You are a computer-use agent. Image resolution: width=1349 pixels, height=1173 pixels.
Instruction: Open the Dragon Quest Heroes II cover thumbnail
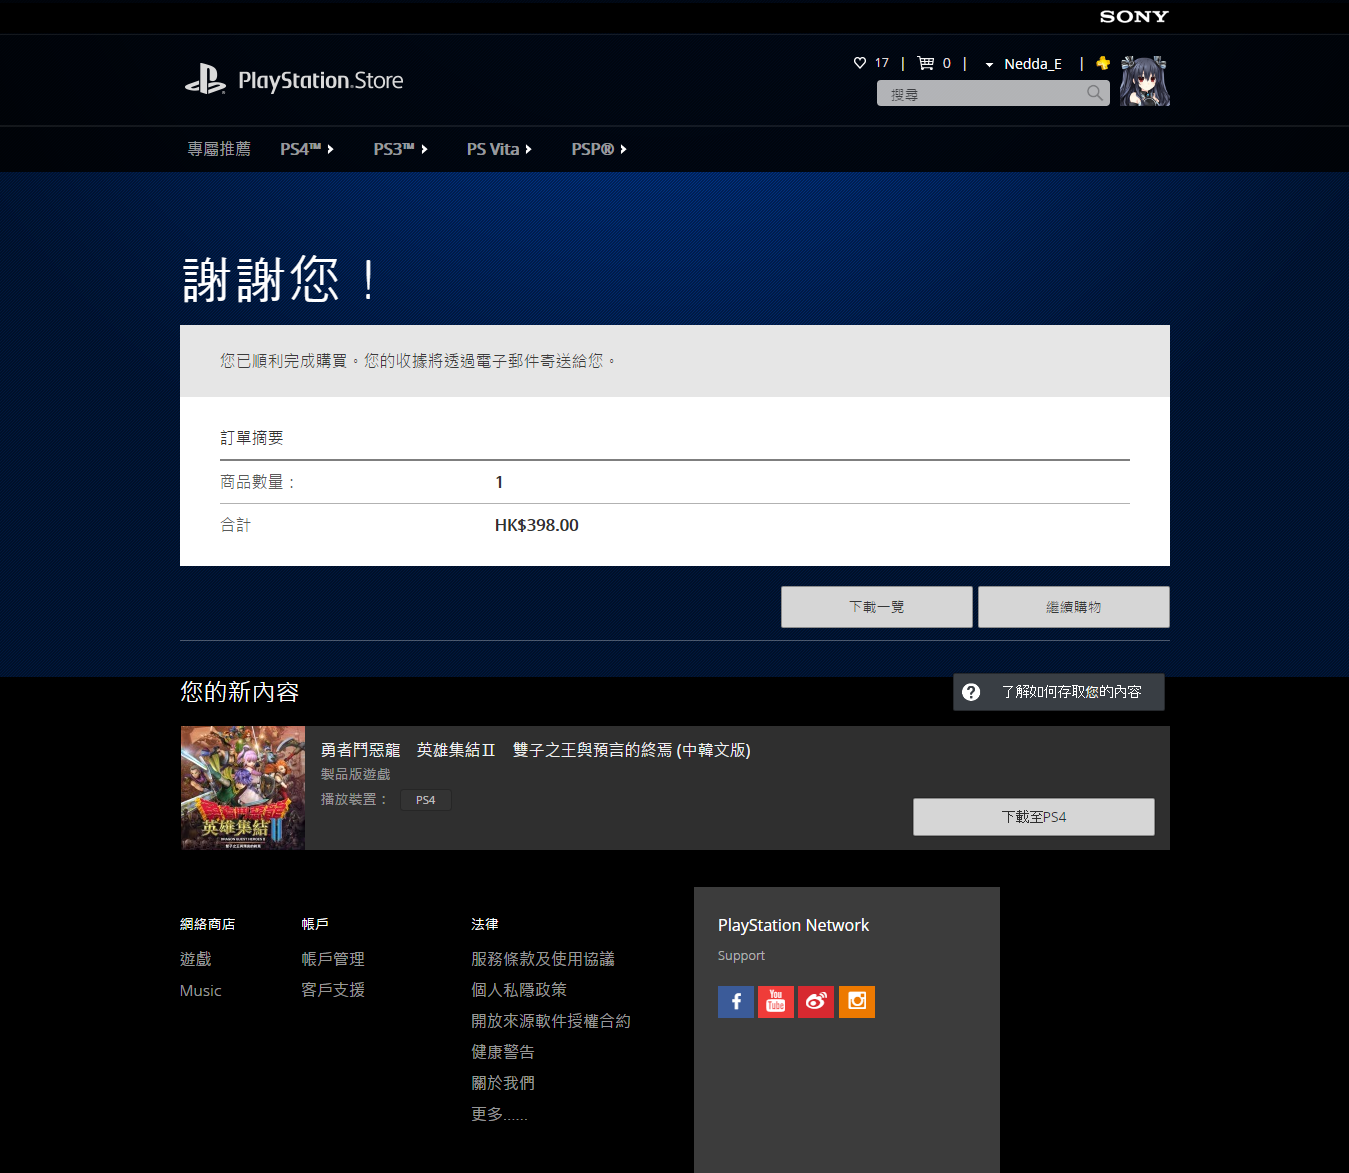[x=243, y=788]
